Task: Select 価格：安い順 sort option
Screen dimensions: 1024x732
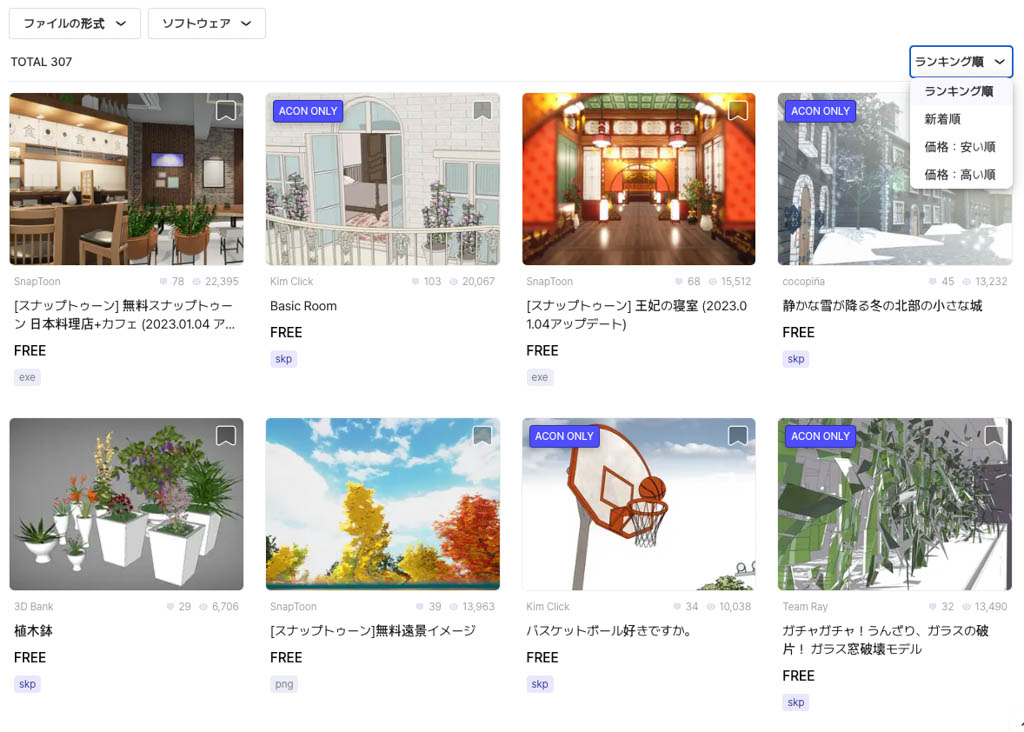Action: point(959,146)
